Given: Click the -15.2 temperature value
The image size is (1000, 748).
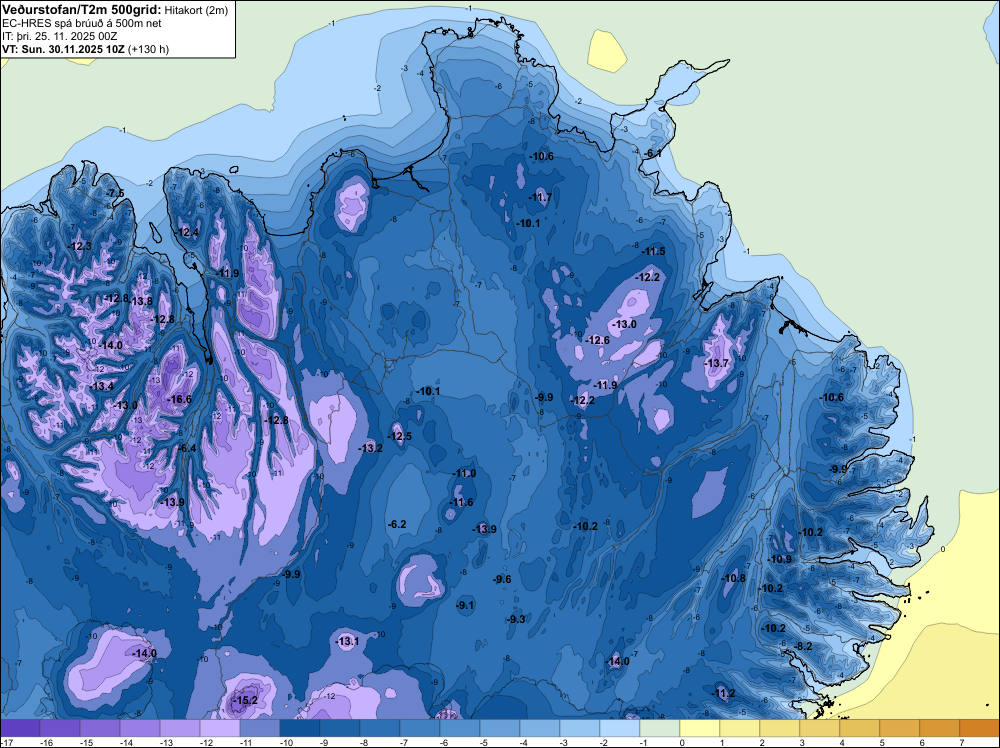Looking at the screenshot, I should pyautogui.click(x=246, y=700).
